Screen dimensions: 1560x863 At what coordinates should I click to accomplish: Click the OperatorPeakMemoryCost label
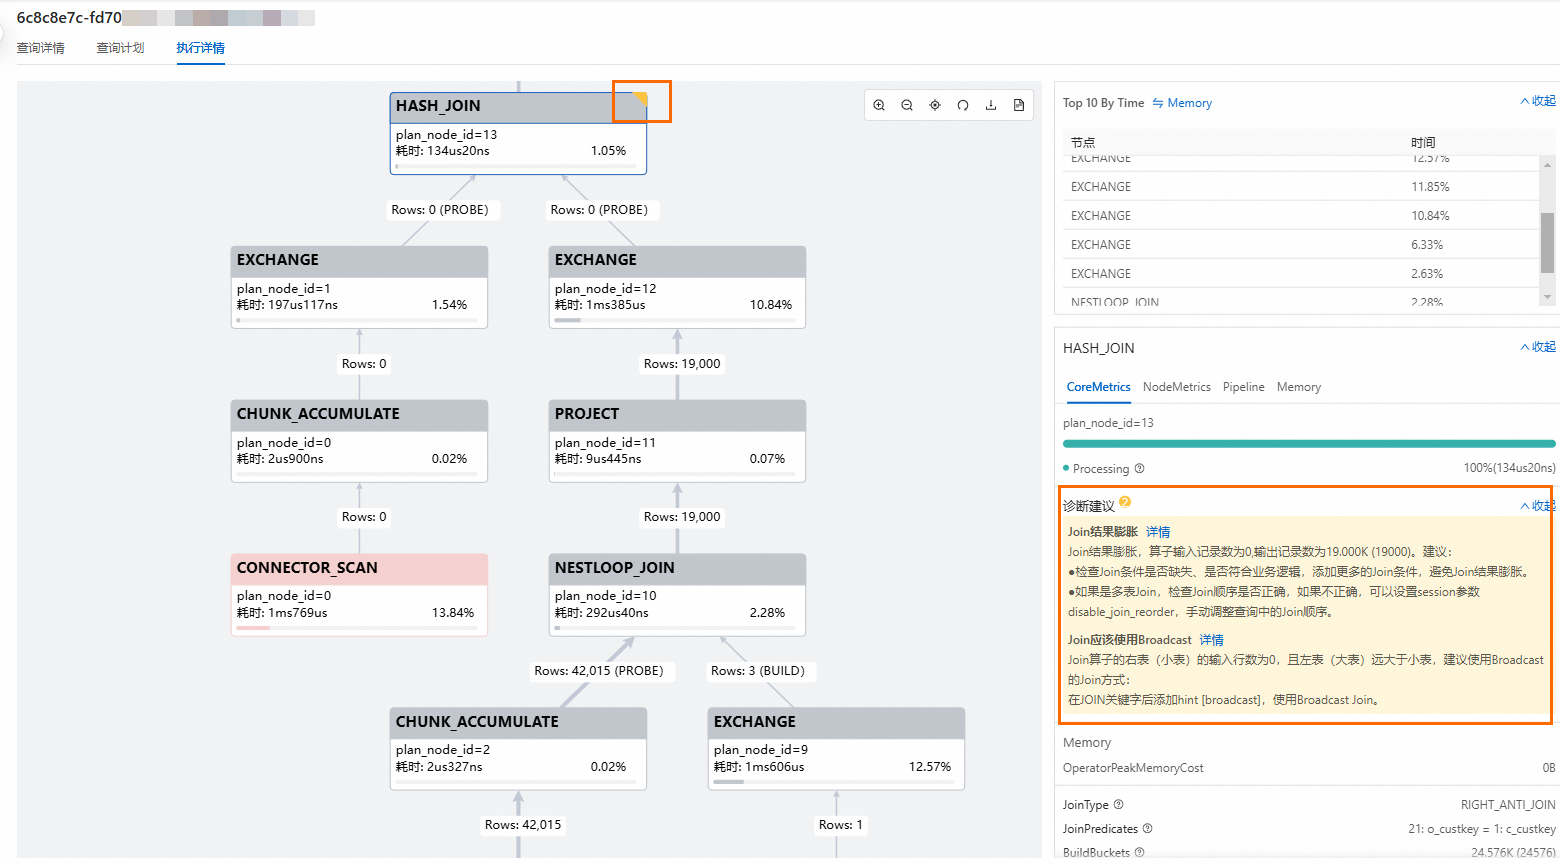pyautogui.click(x=1133, y=768)
